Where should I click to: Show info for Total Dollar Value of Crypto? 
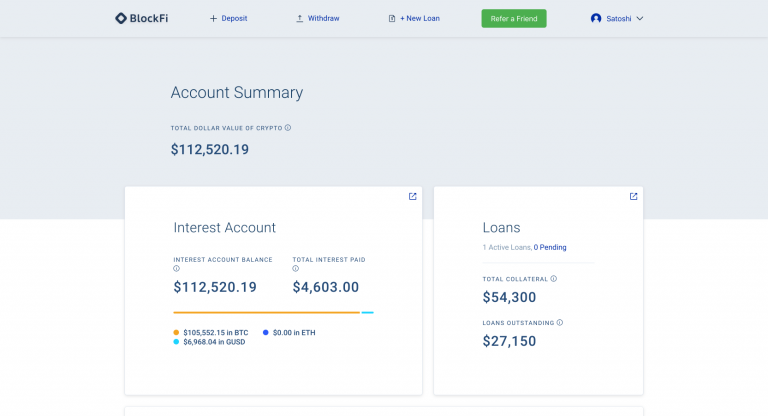288,128
